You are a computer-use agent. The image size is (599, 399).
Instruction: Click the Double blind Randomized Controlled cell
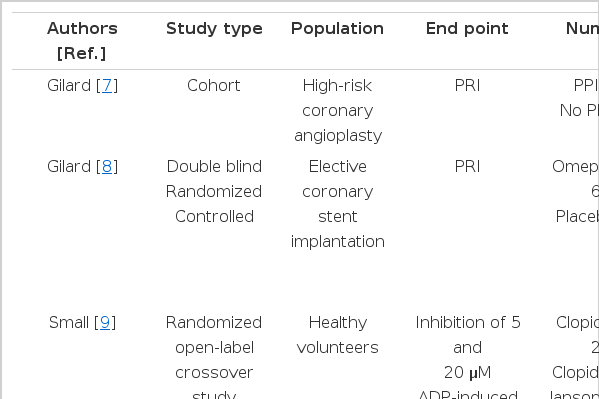[x=214, y=191]
